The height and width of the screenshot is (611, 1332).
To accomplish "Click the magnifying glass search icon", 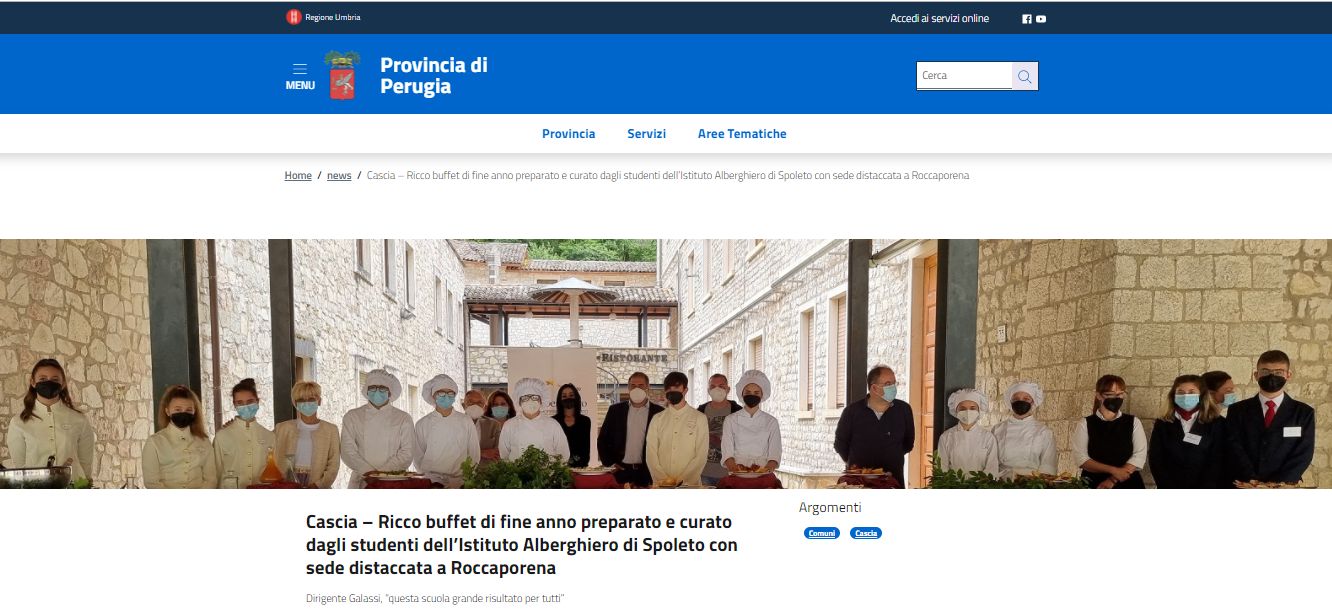I will click(x=1024, y=76).
